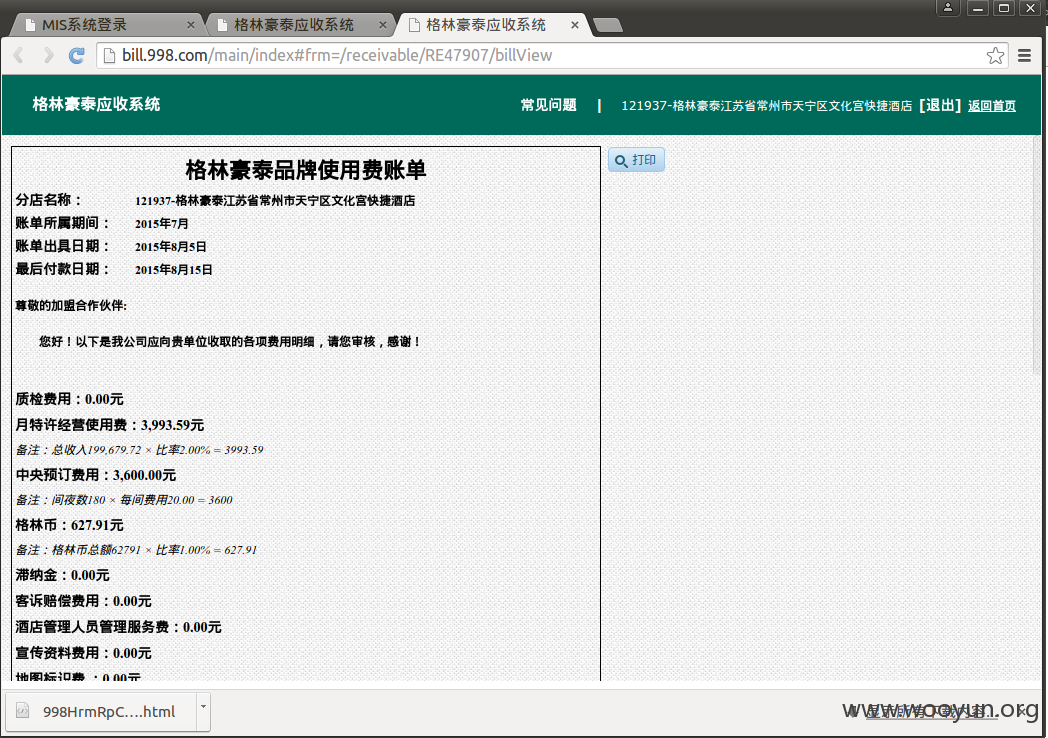Screen dimensions: 1048x738
Task: Click the 格林豪泰应收系统 header logo text
Action: (x=96, y=104)
